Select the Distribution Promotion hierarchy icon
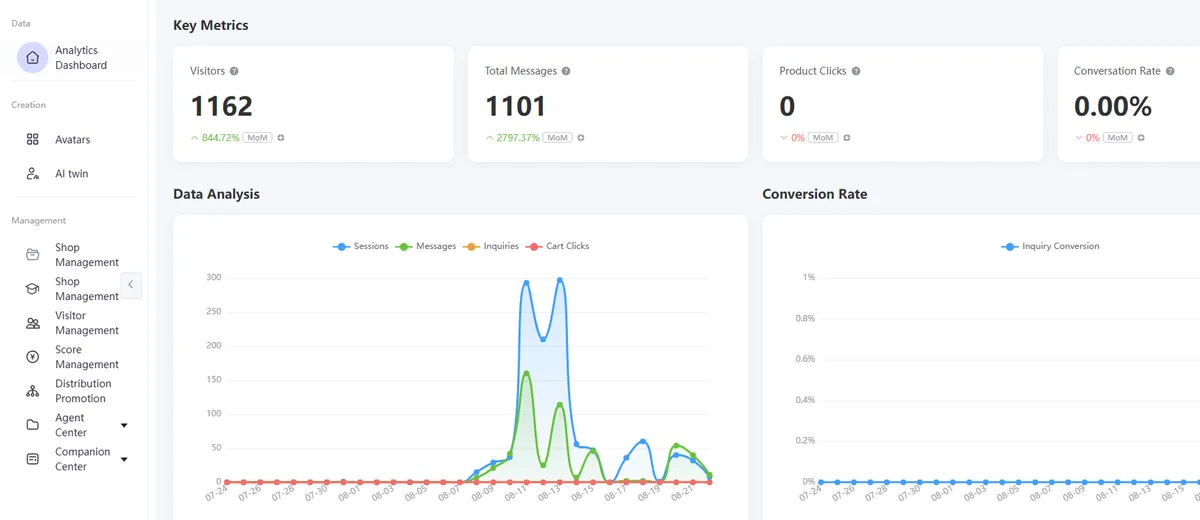This screenshot has width=1200, height=520. pos(33,391)
